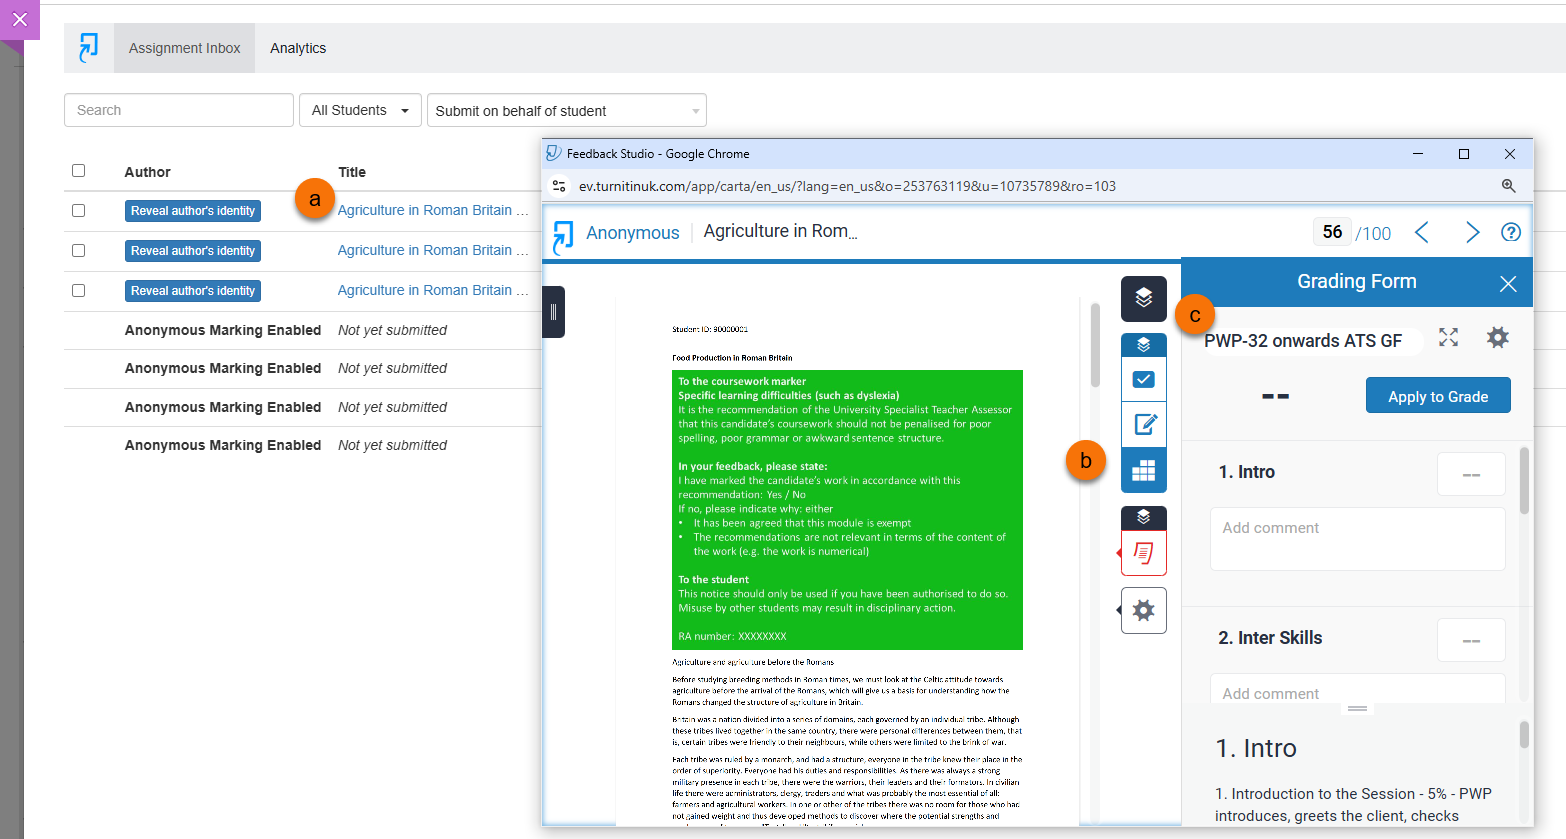The image size is (1566, 839).
Task: Click the red similarity report icon
Action: tap(1143, 553)
